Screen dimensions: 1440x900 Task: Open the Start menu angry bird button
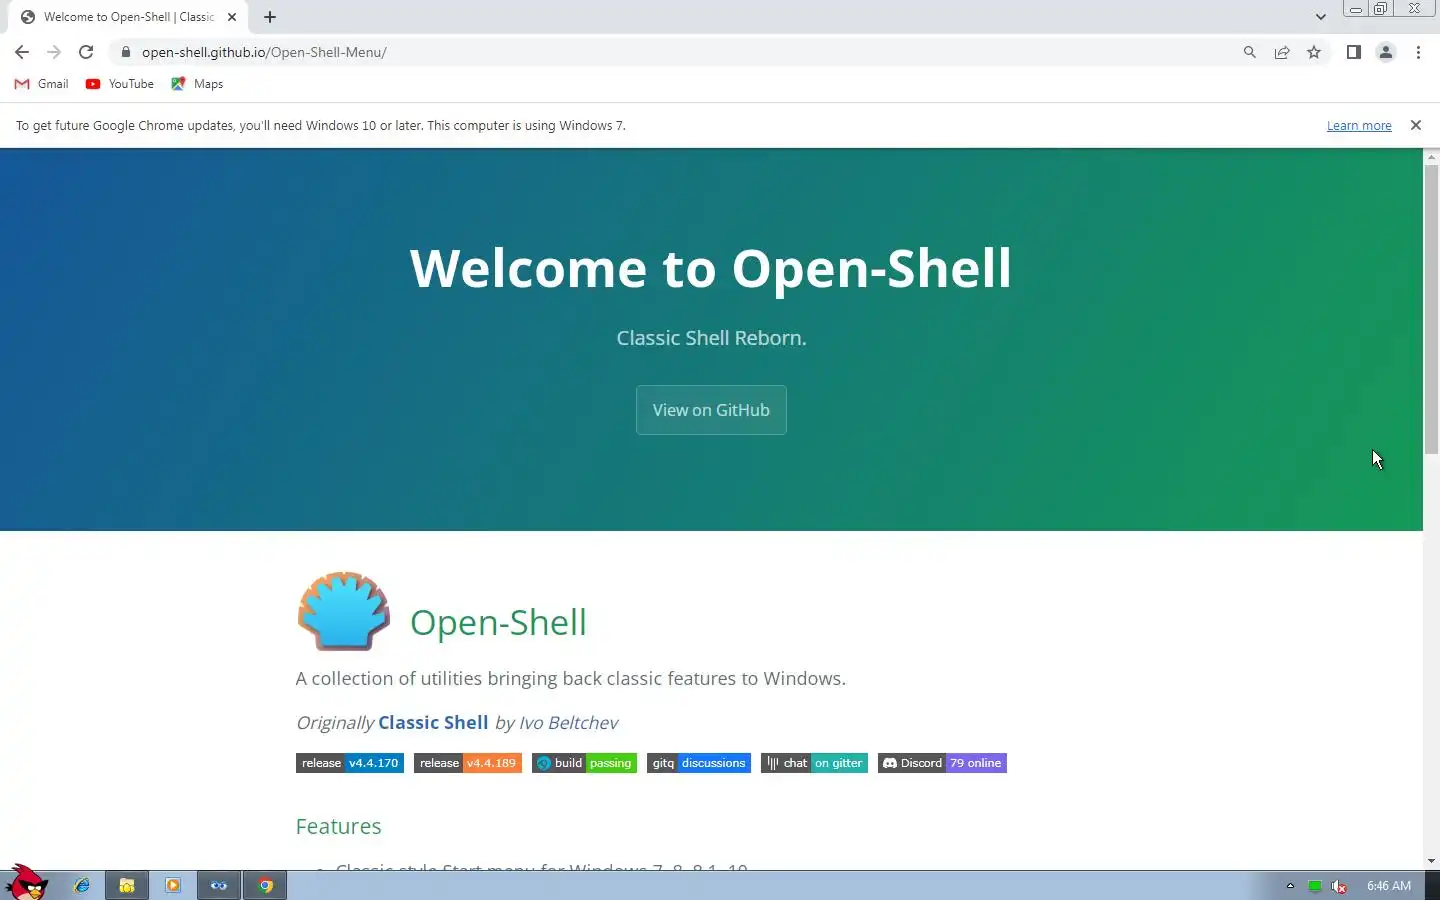[27, 883]
